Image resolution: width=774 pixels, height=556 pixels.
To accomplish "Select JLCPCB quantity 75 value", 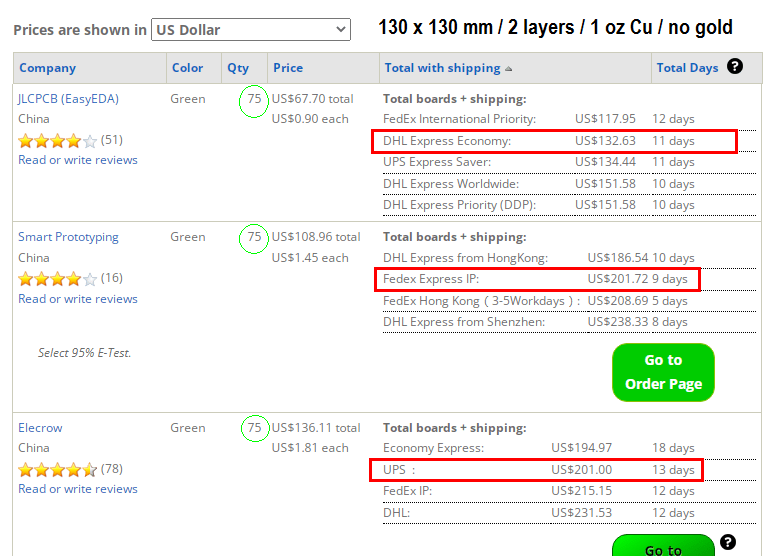I will [254, 99].
